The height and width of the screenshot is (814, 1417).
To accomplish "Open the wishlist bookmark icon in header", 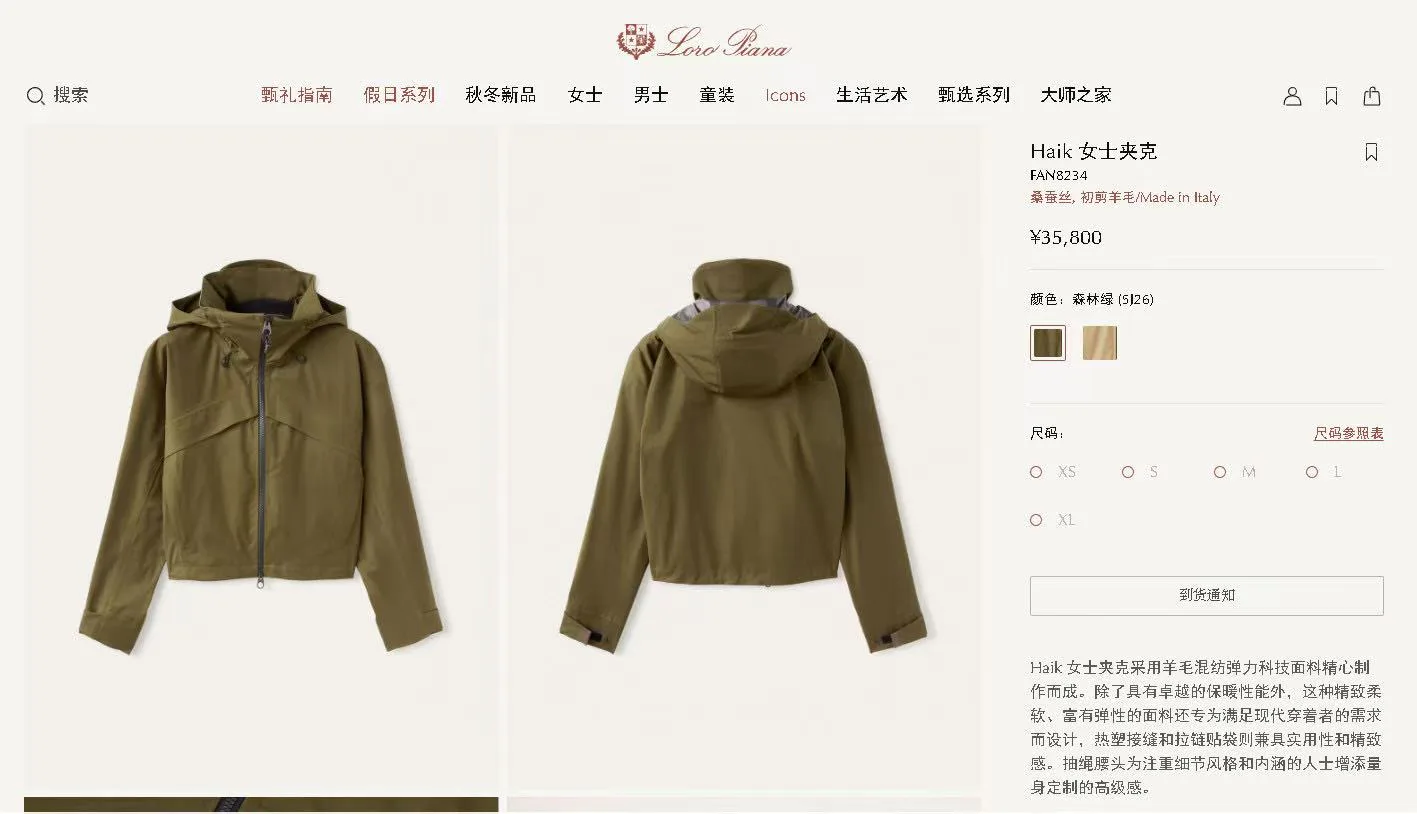I will pos(1332,96).
